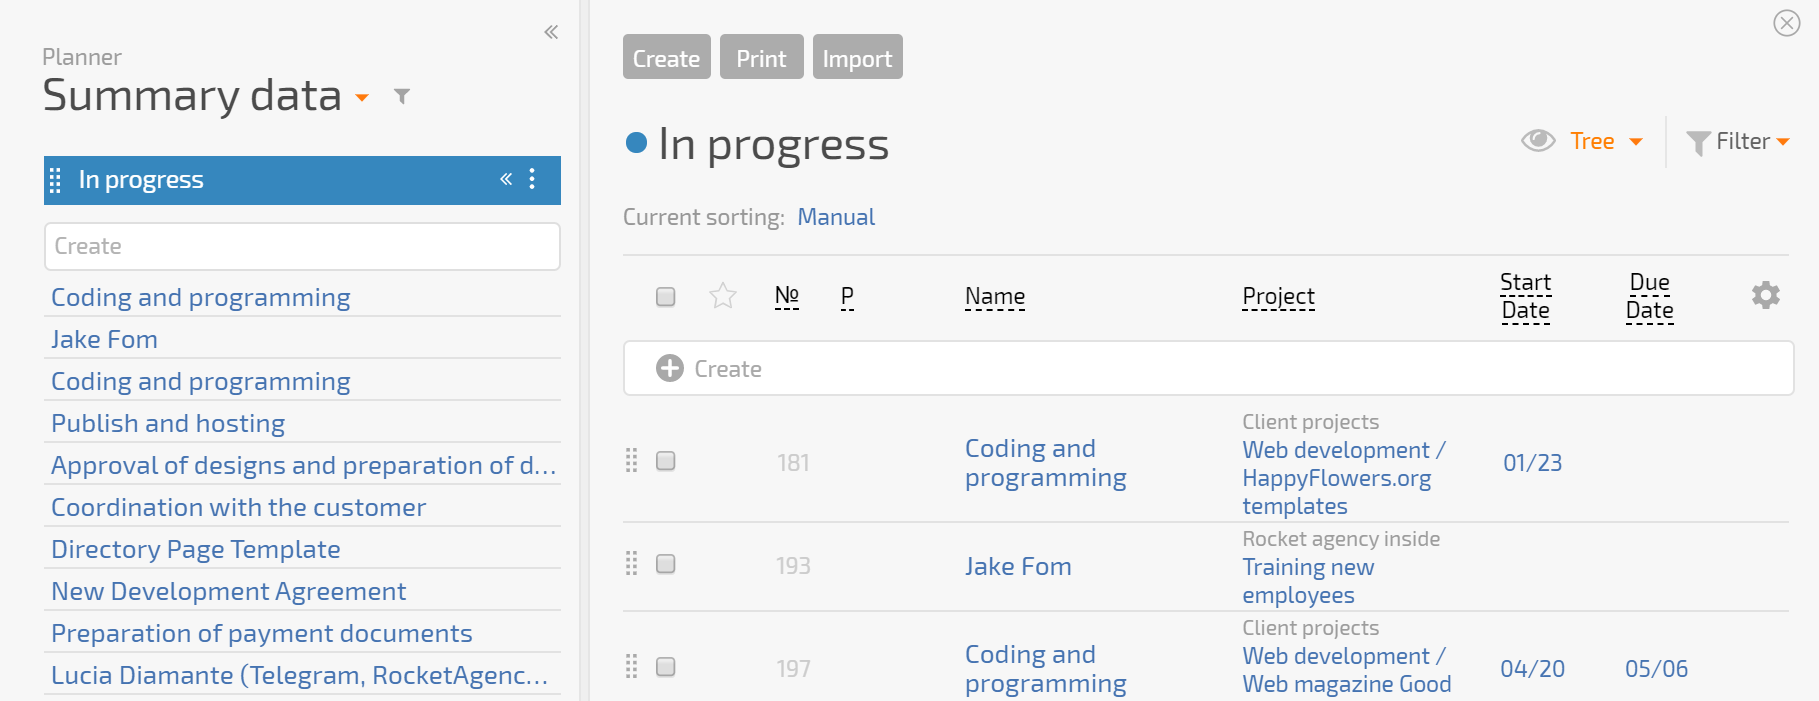
Task: Open Training new employees project link
Action: 1308,581
